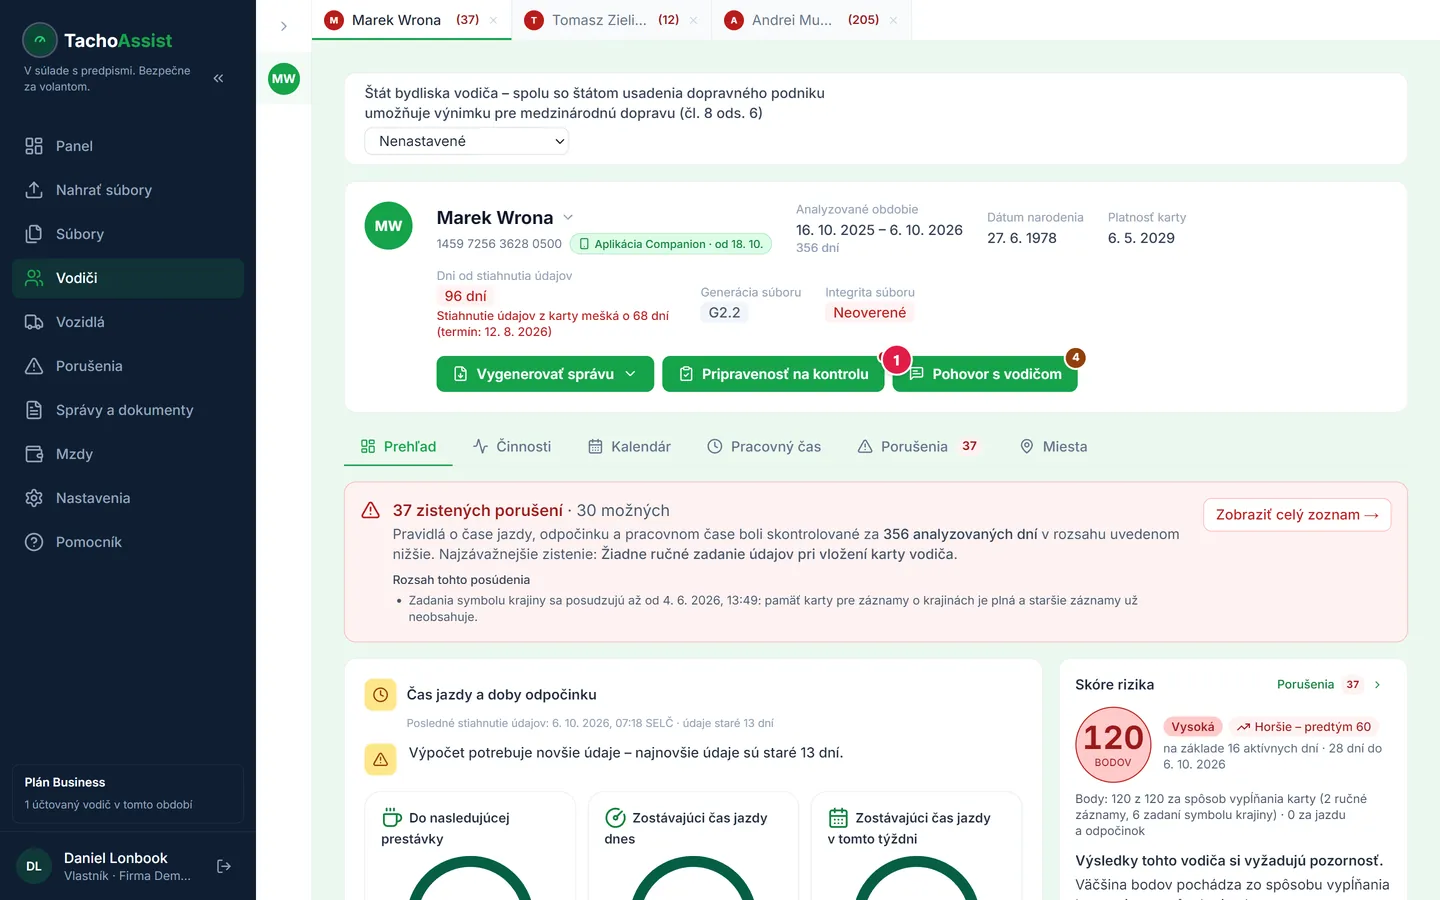Open Súbory files icon in sidebar
The width and height of the screenshot is (1440, 900).
34,234
